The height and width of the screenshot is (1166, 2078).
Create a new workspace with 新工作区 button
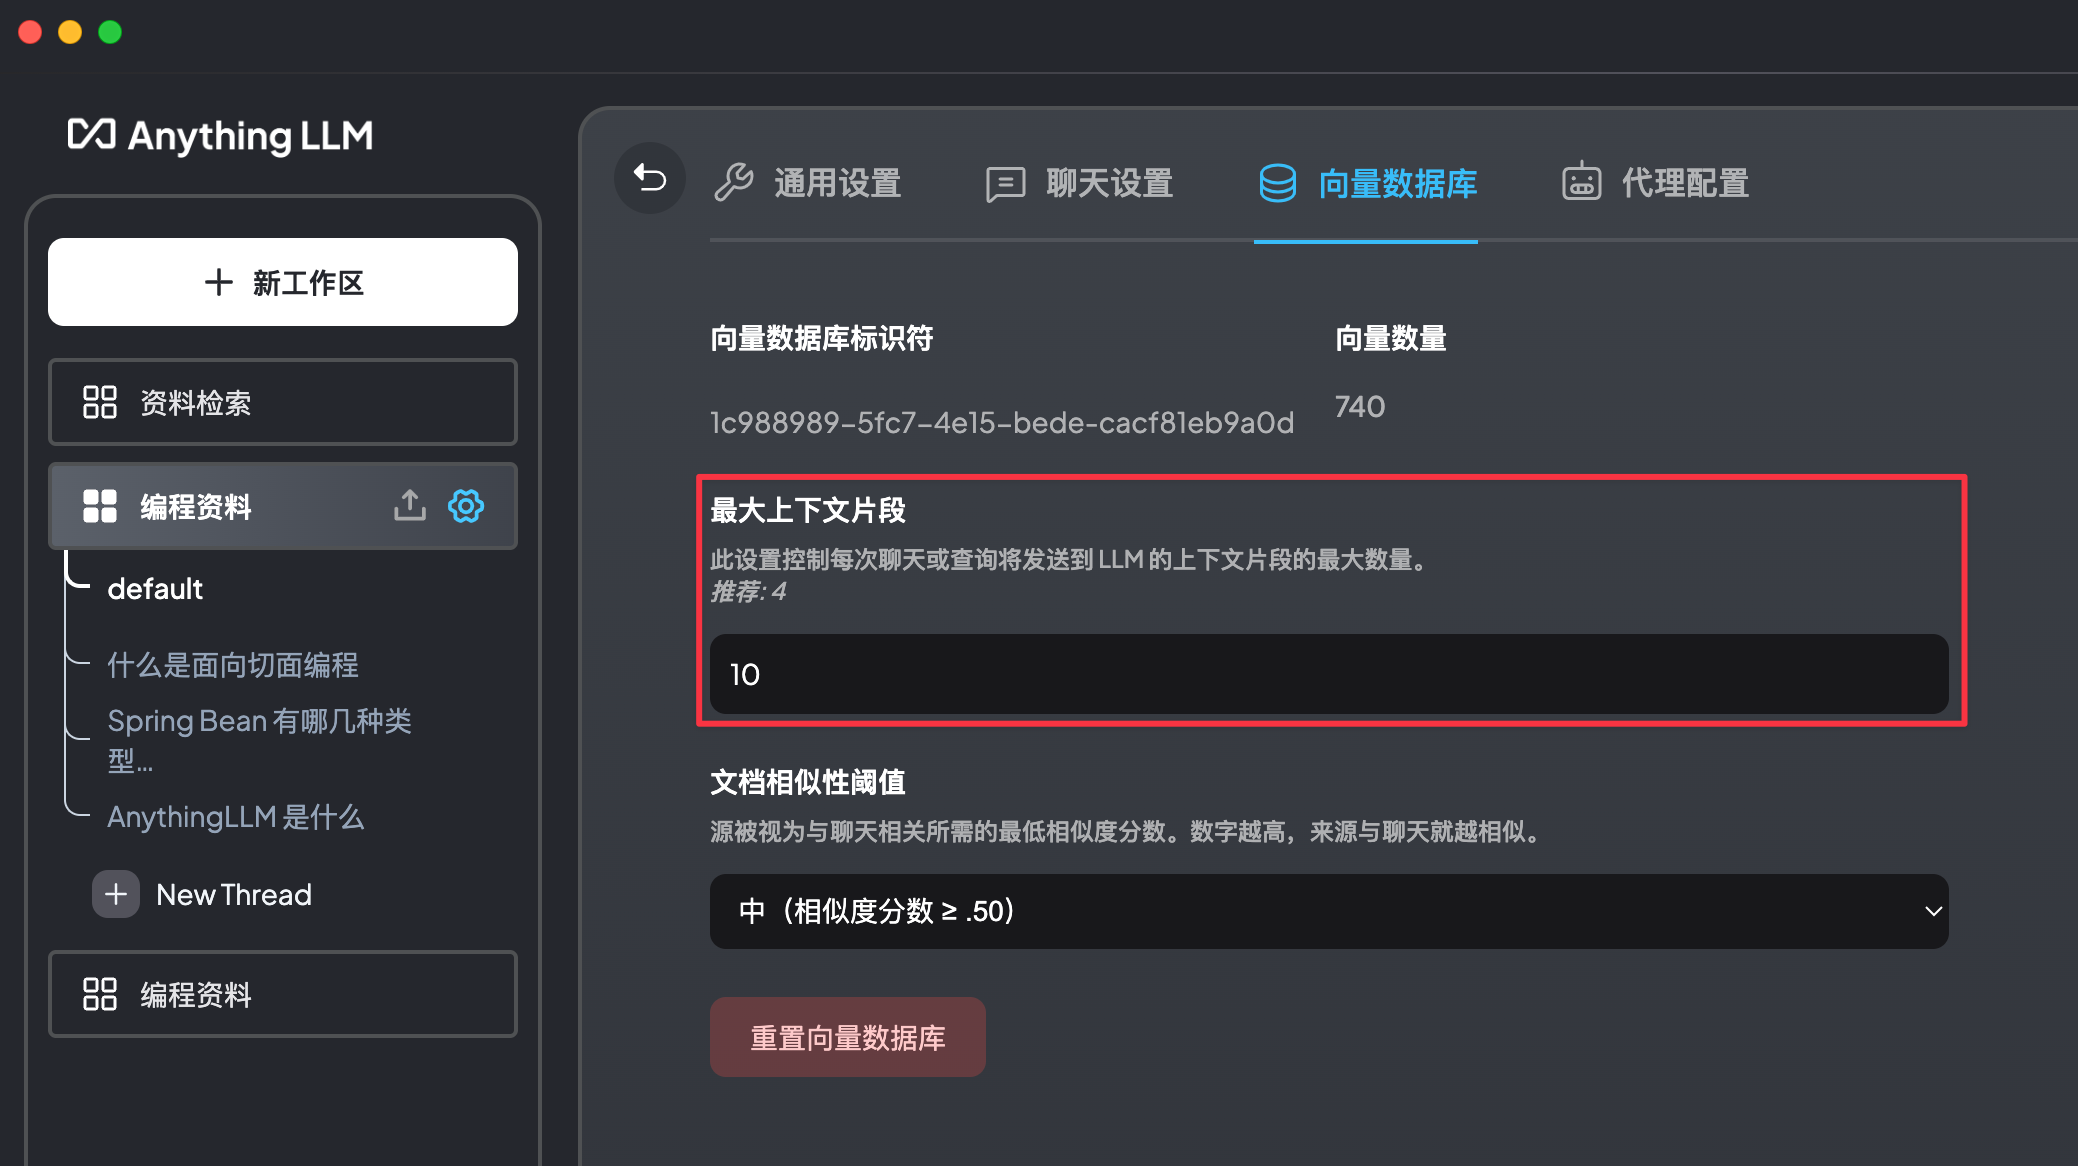point(283,282)
